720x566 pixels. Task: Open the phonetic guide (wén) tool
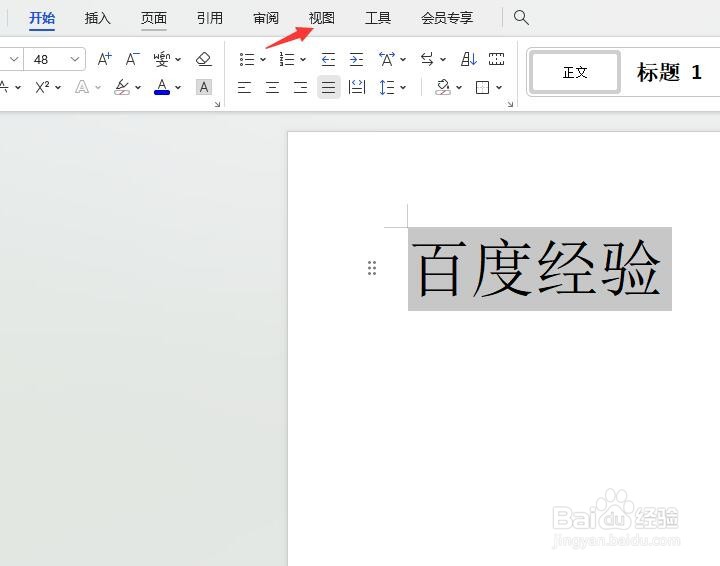pos(162,59)
